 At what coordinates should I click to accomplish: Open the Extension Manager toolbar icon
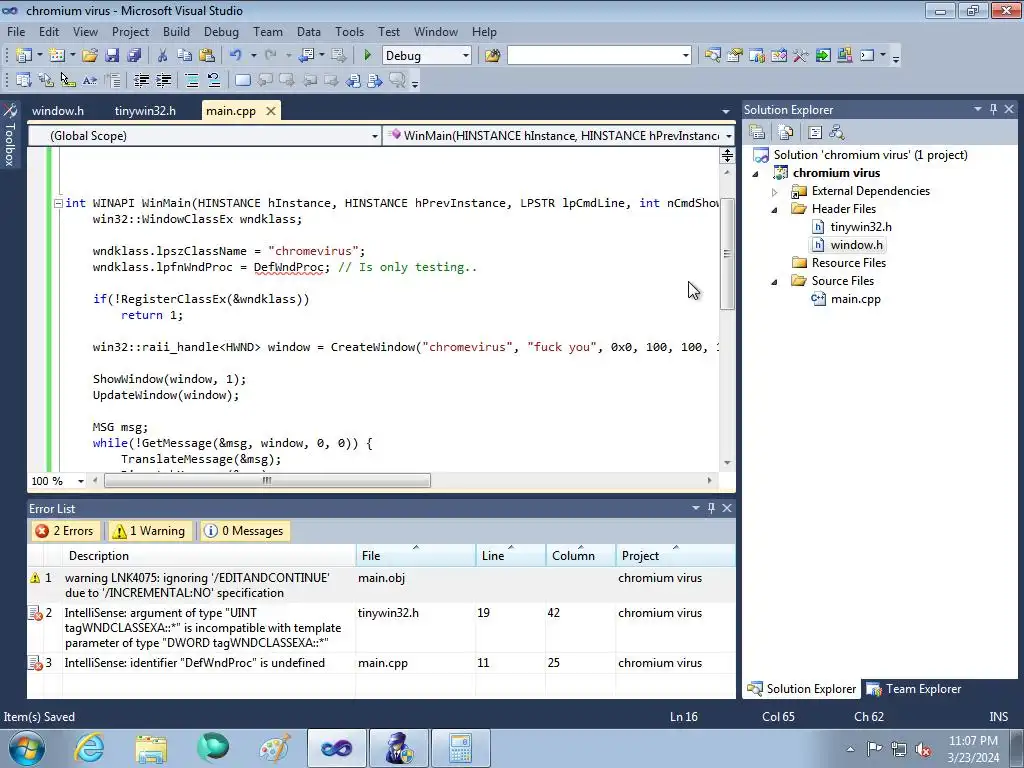click(844, 56)
